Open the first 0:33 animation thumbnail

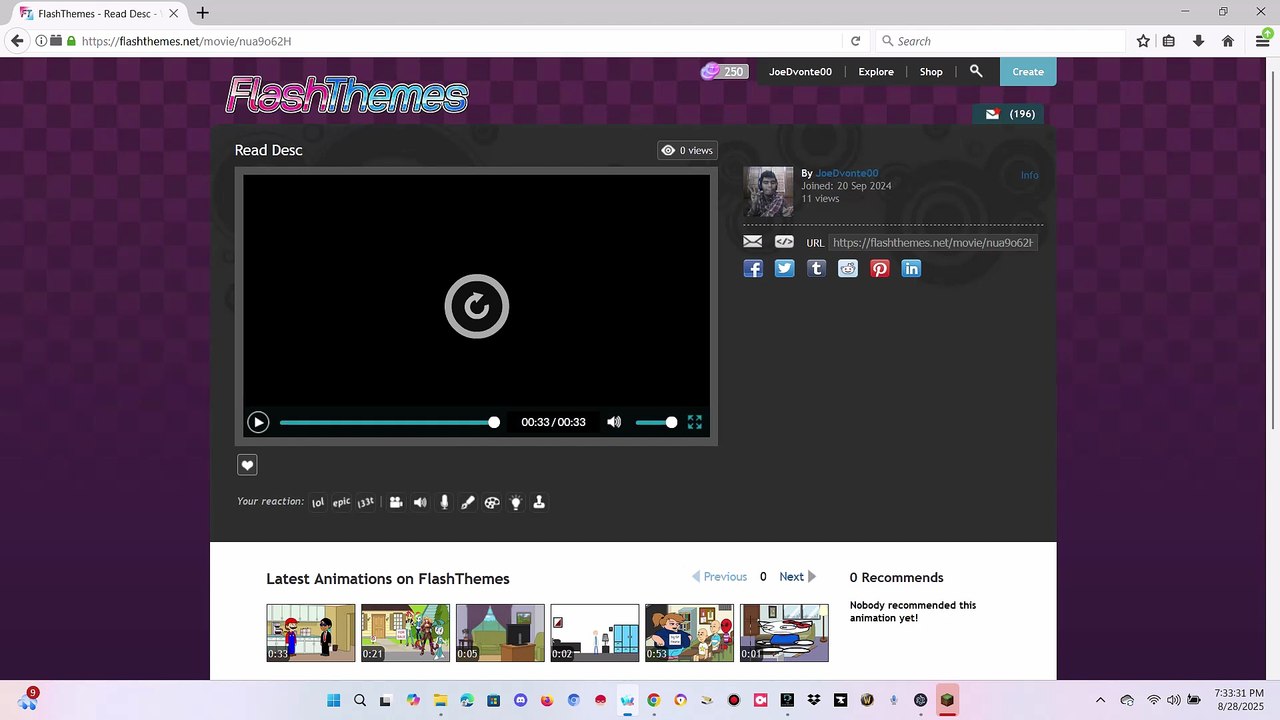tap(310, 632)
